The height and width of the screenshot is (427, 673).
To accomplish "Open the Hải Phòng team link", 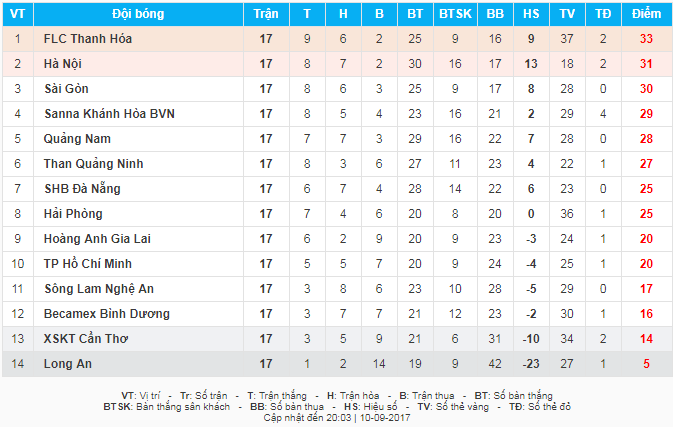I will click(73, 213).
